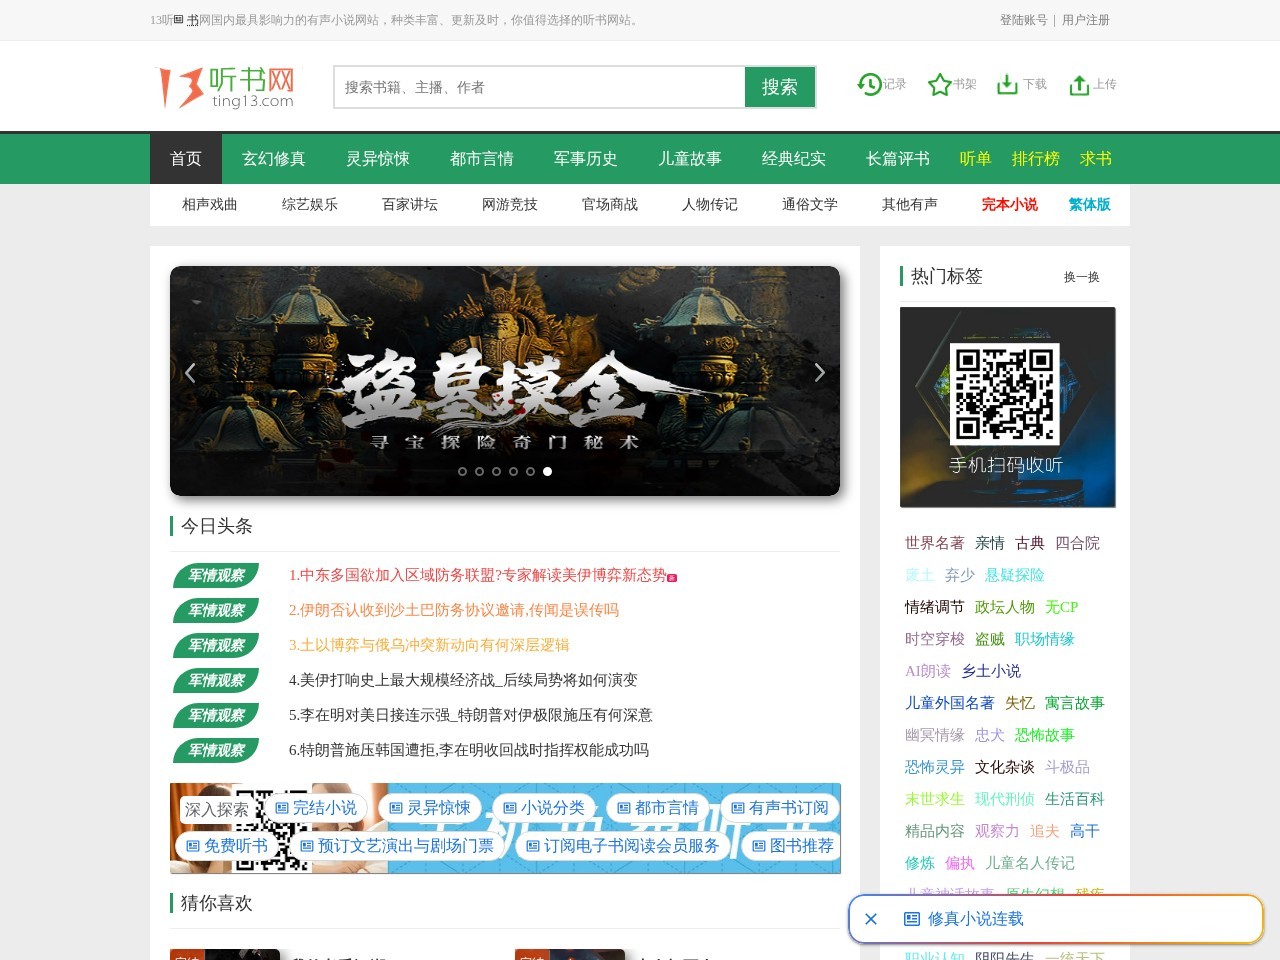Click 换一换 to refresh tags
Screen dimensions: 1280x960
[x=1081, y=277]
